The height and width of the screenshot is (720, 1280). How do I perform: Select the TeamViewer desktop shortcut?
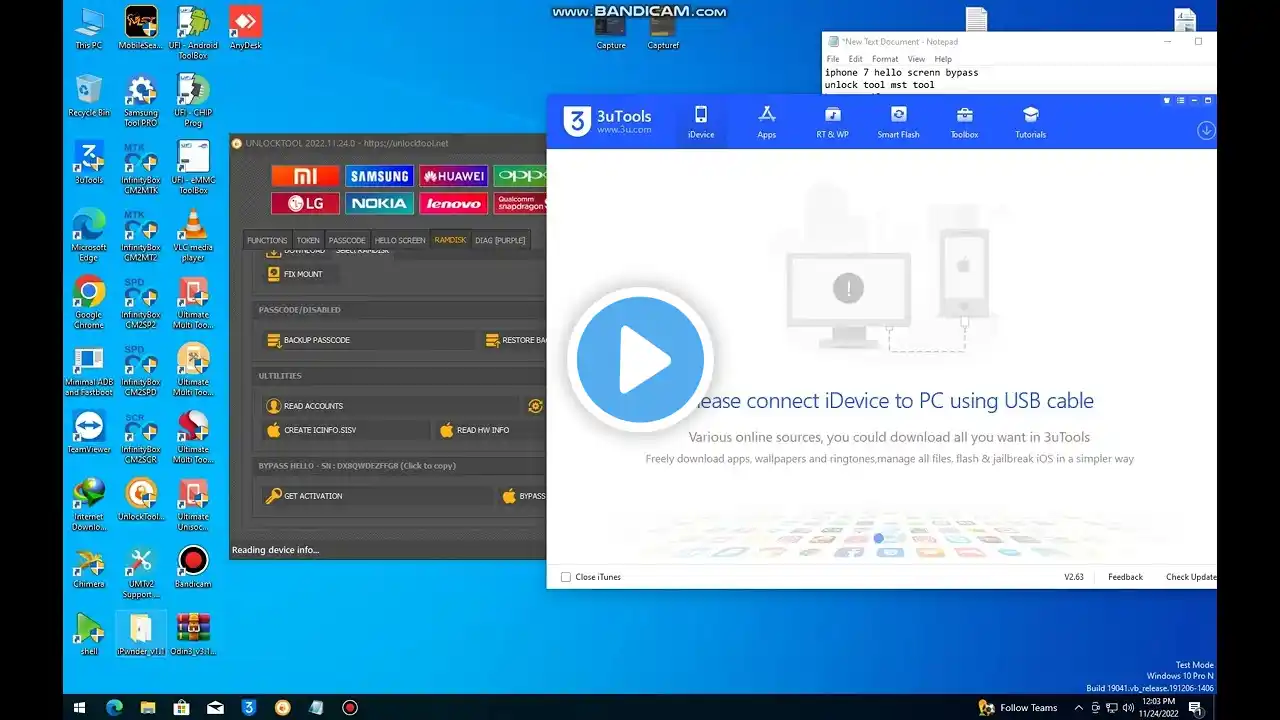coord(89,433)
